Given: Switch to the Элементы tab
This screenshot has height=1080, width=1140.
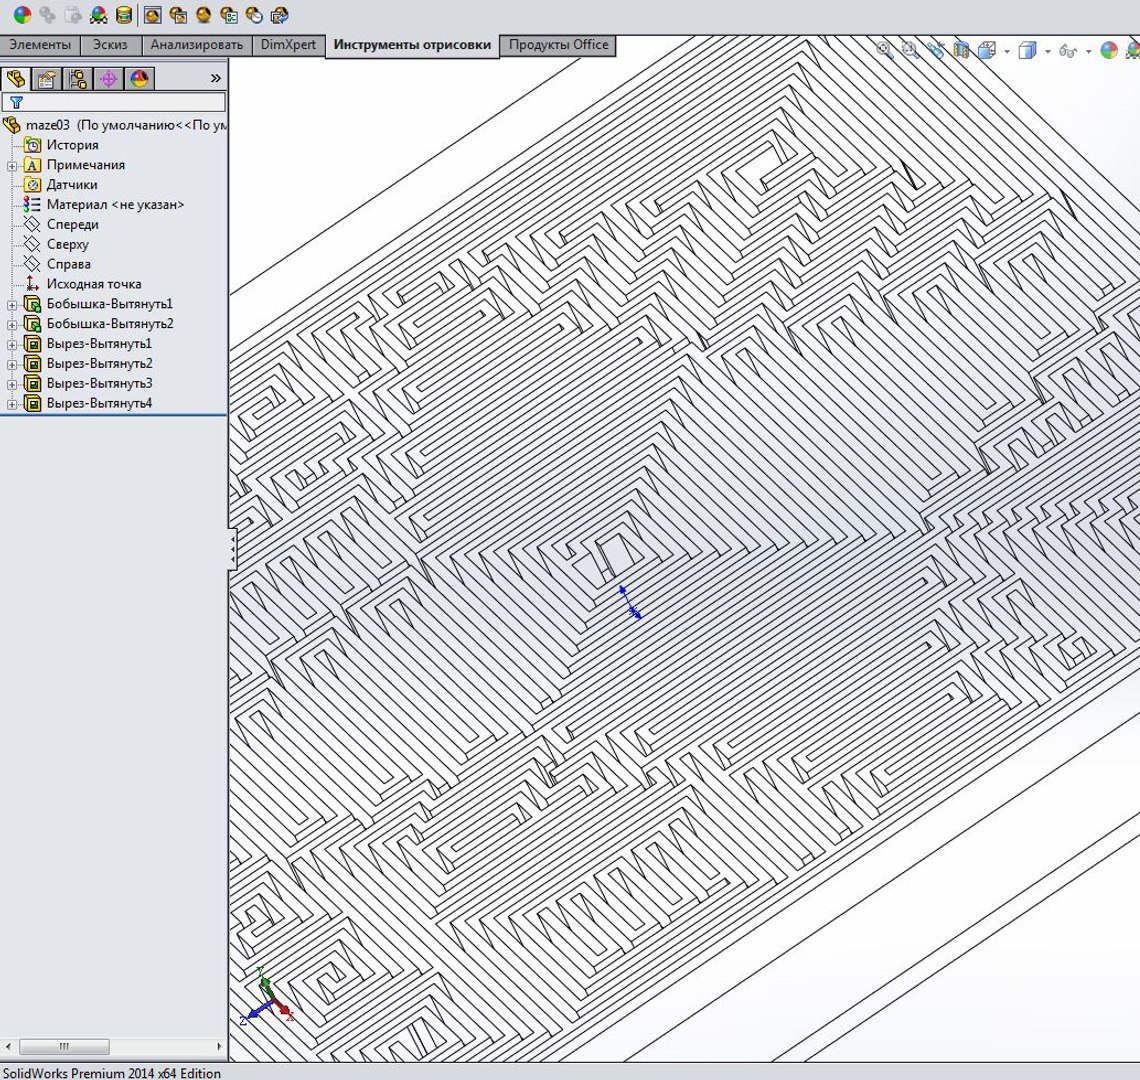Looking at the screenshot, I should point(40,45).
